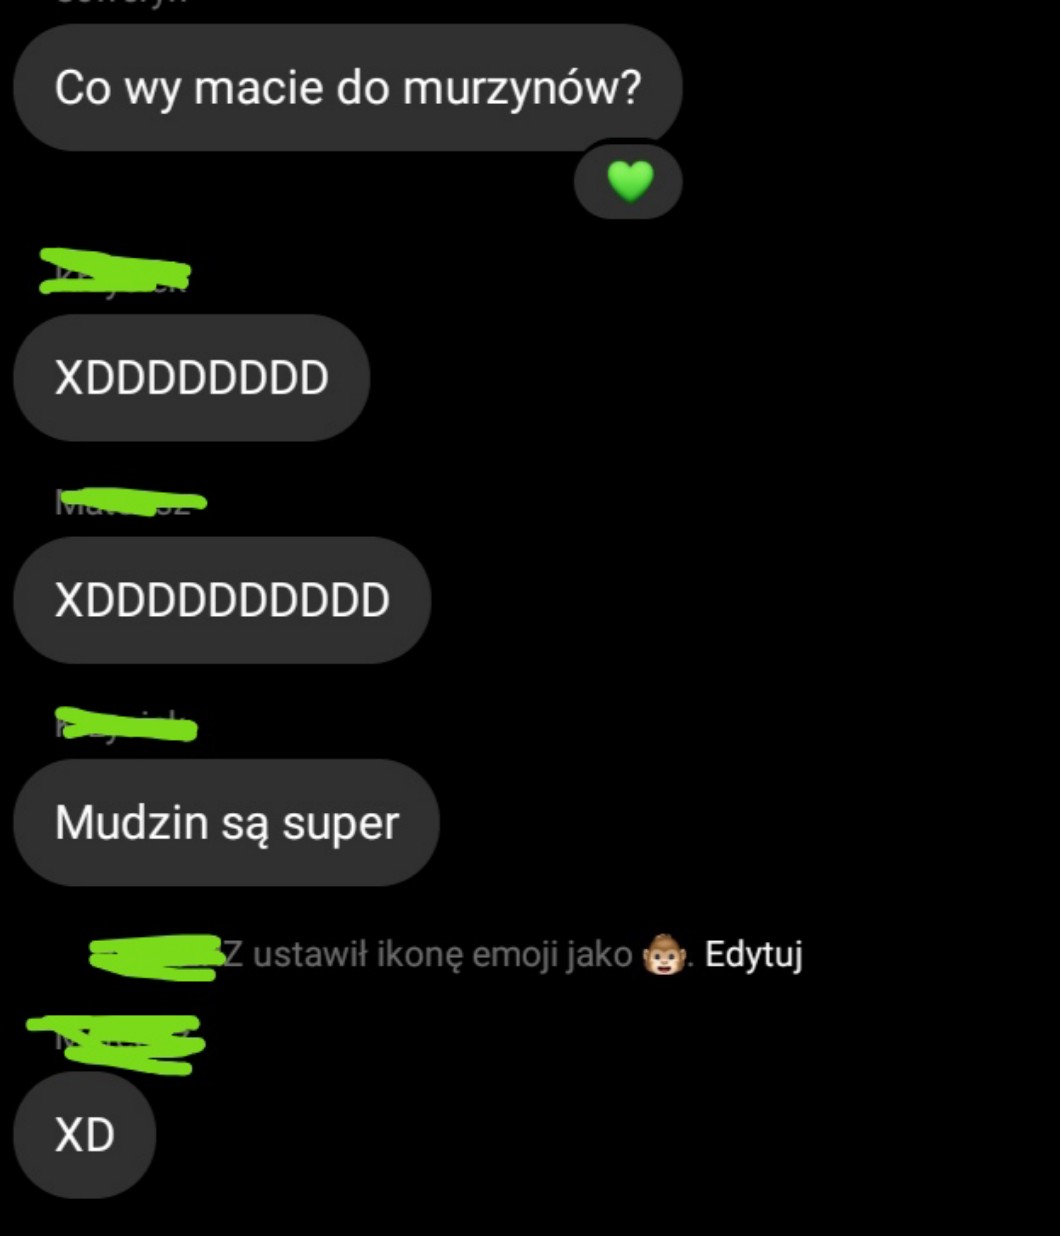Click the scribbled sender name above "XD"

pos(114,1044)
